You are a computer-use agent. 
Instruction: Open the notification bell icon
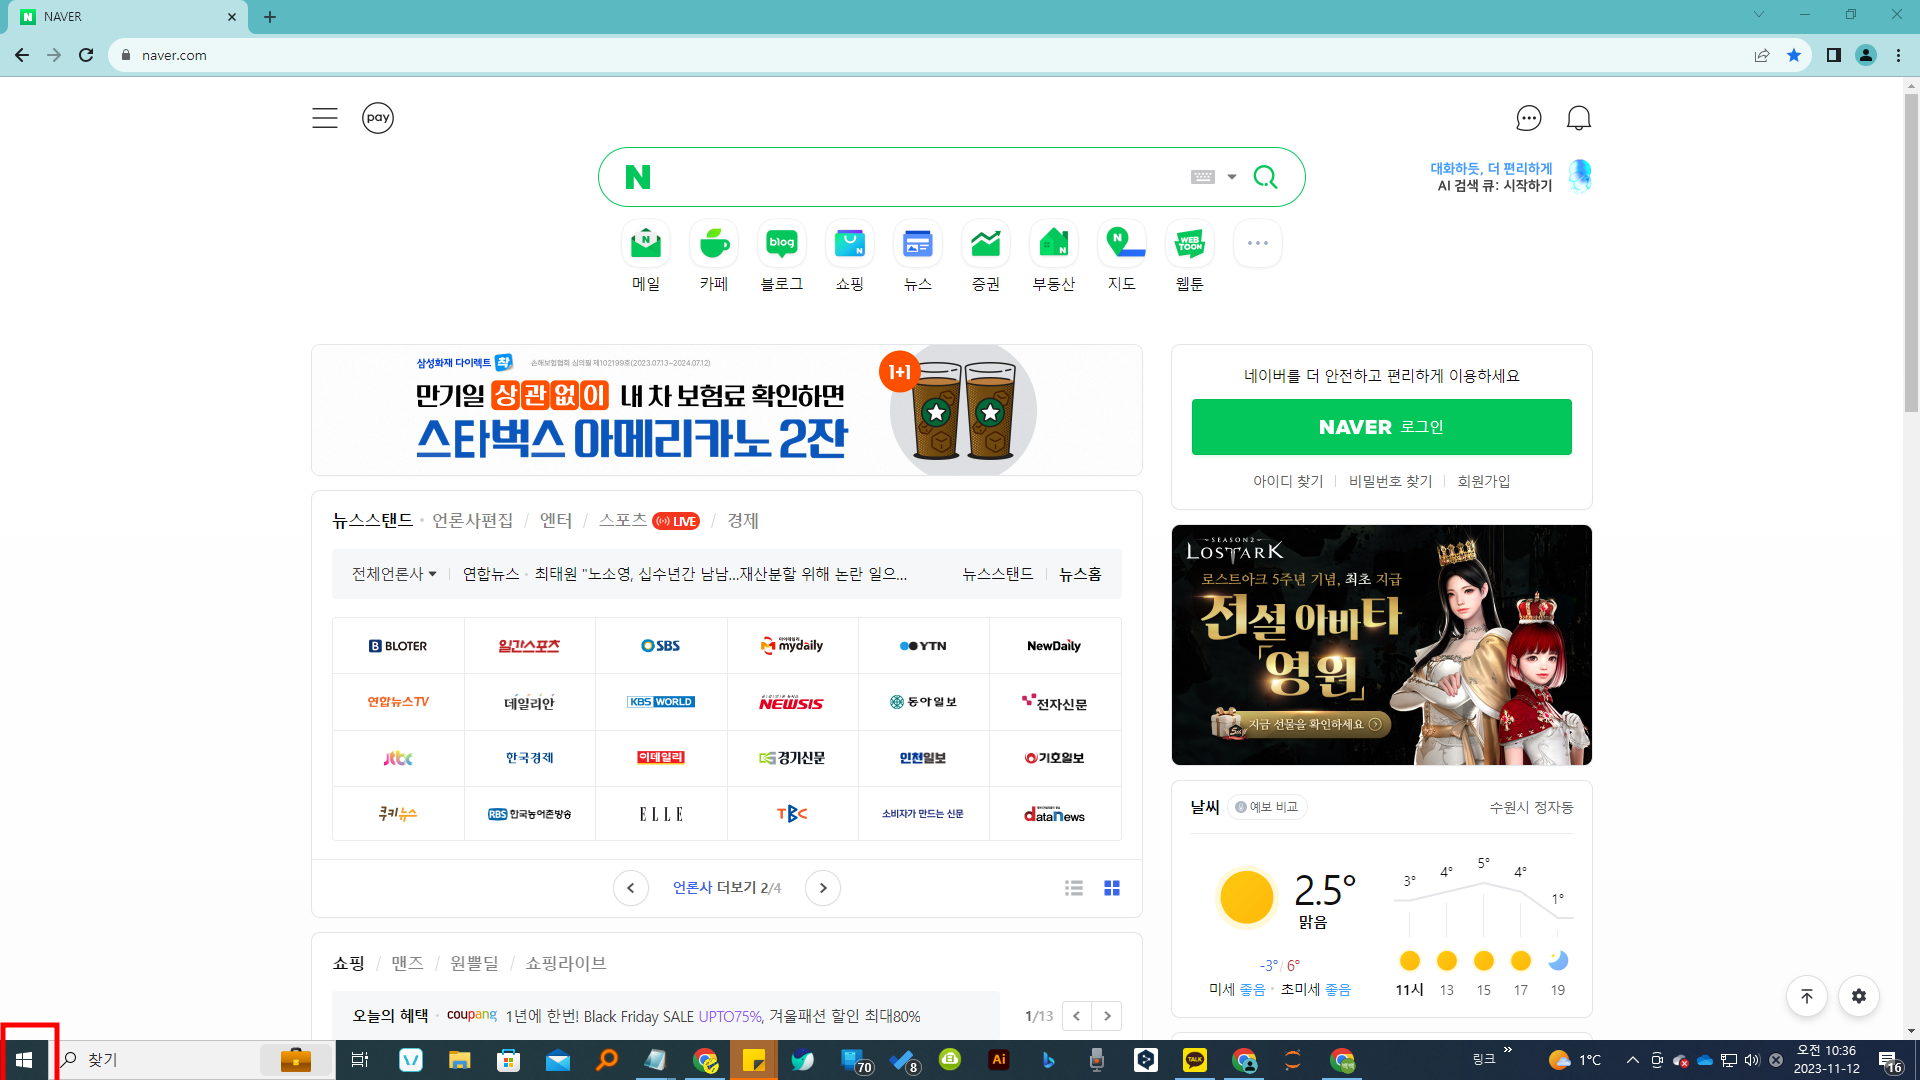coord(1578,117)
